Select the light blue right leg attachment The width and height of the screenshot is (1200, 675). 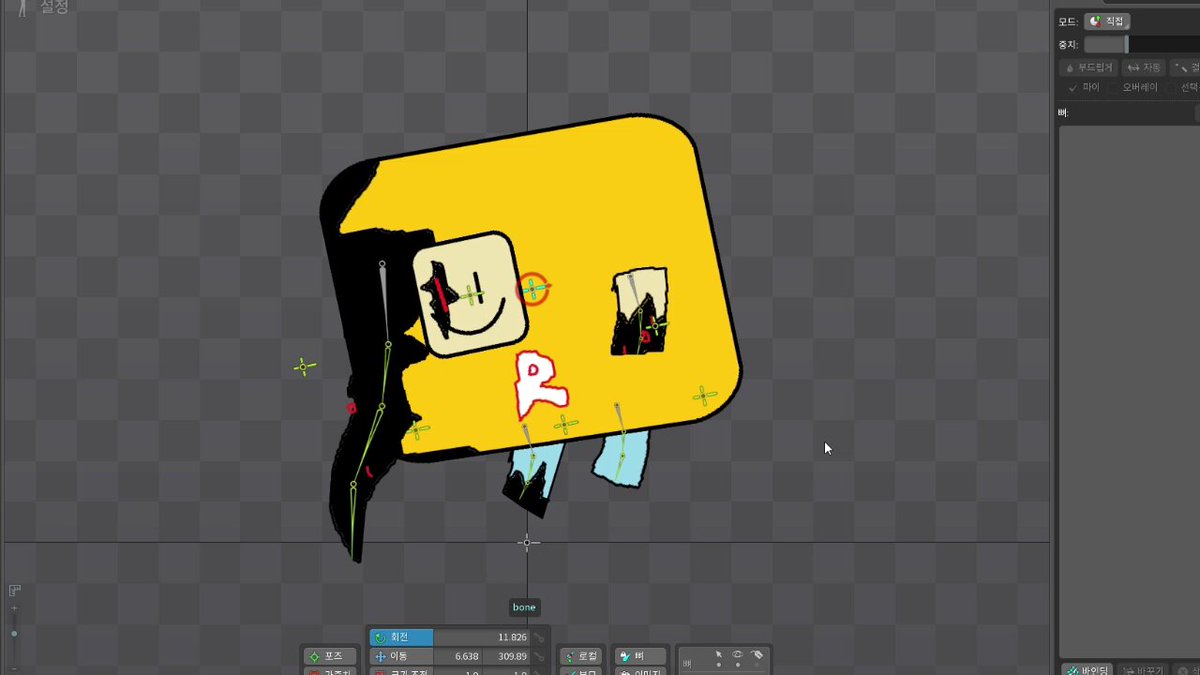(622, 460)
